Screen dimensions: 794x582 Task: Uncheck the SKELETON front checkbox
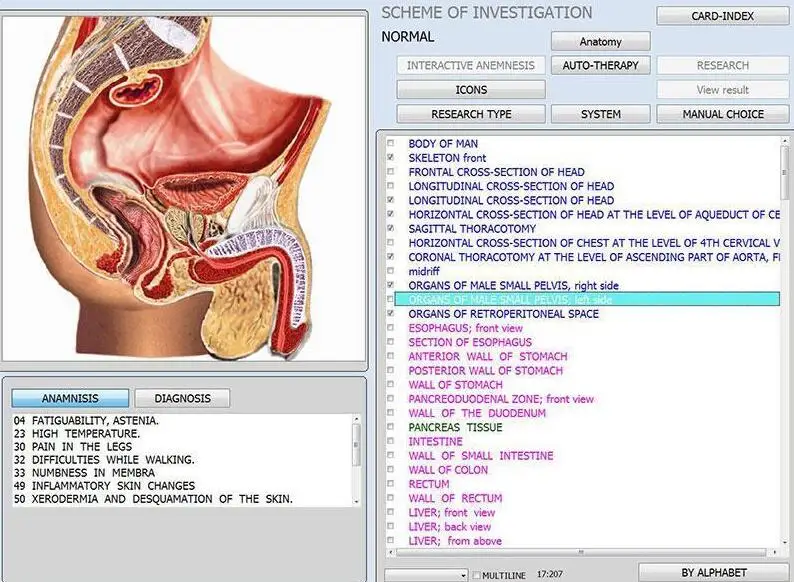391,158
